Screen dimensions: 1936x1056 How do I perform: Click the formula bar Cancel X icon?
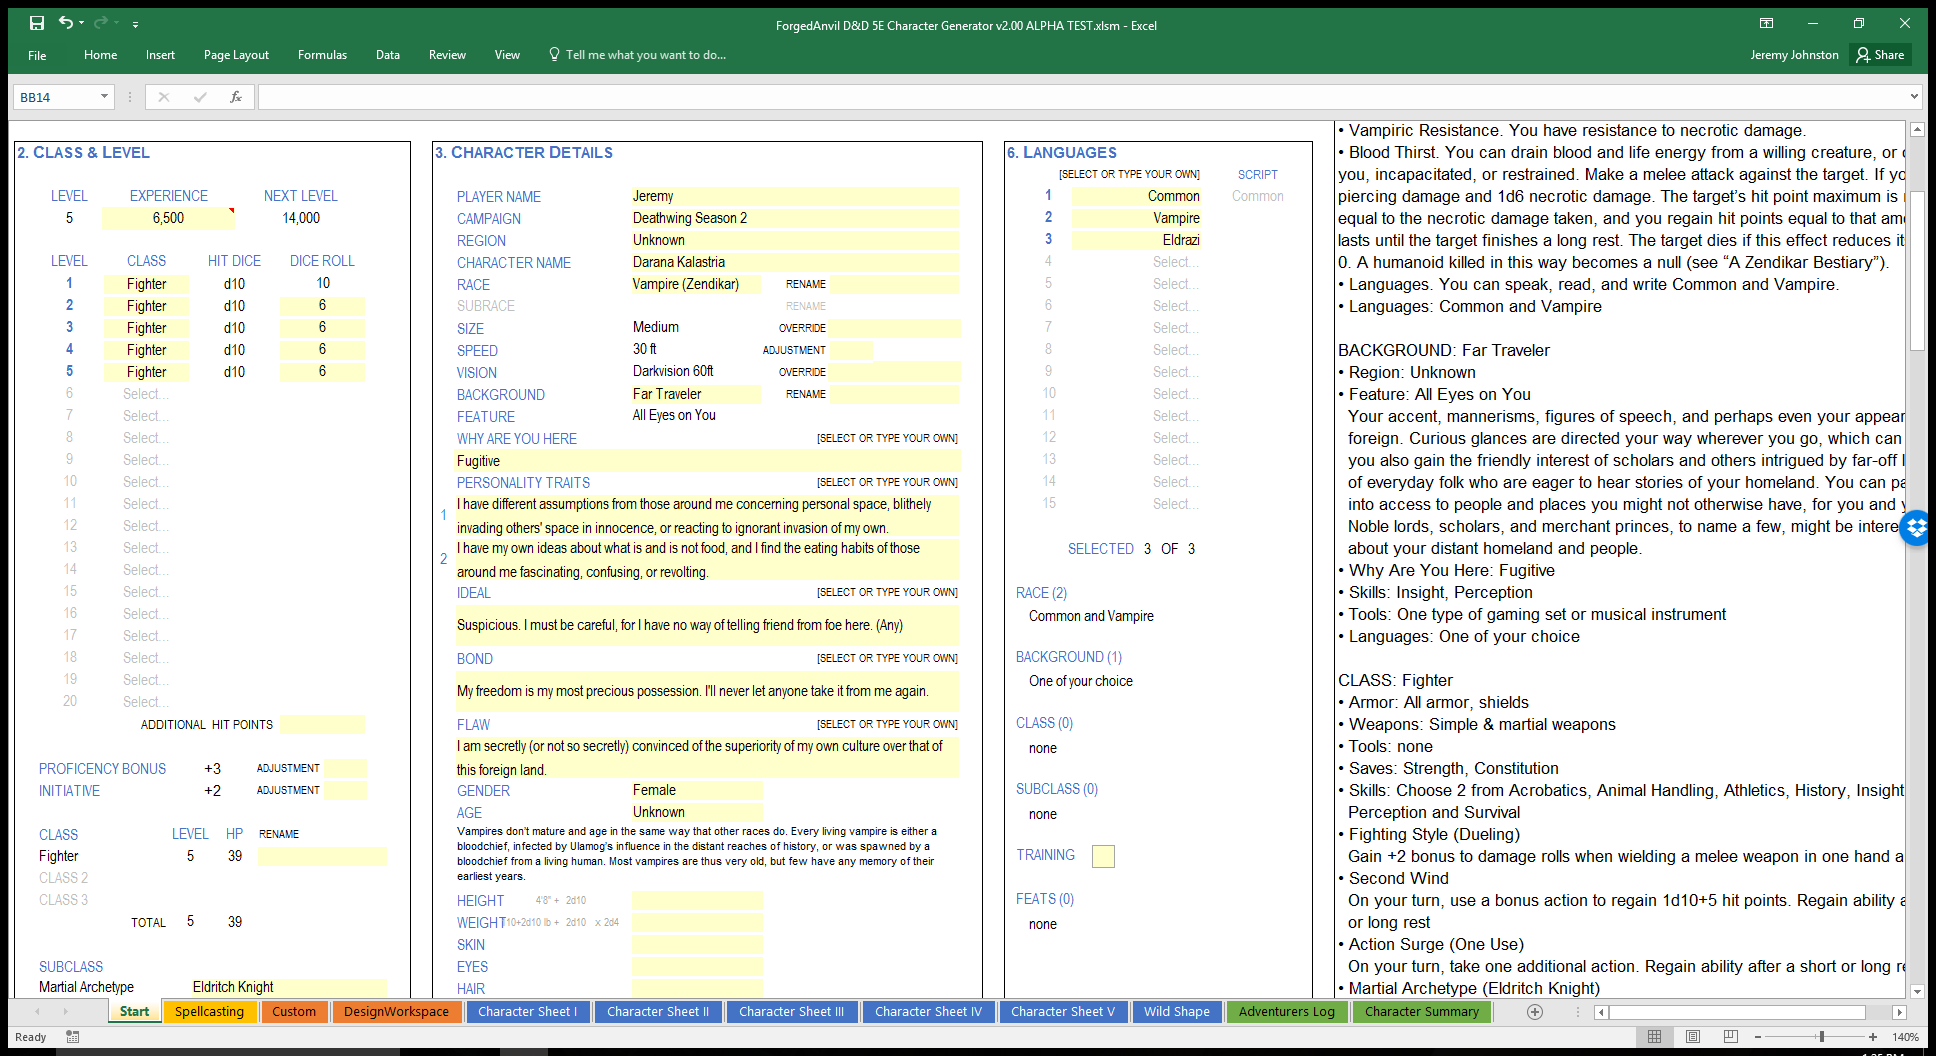tap(164, 97)
